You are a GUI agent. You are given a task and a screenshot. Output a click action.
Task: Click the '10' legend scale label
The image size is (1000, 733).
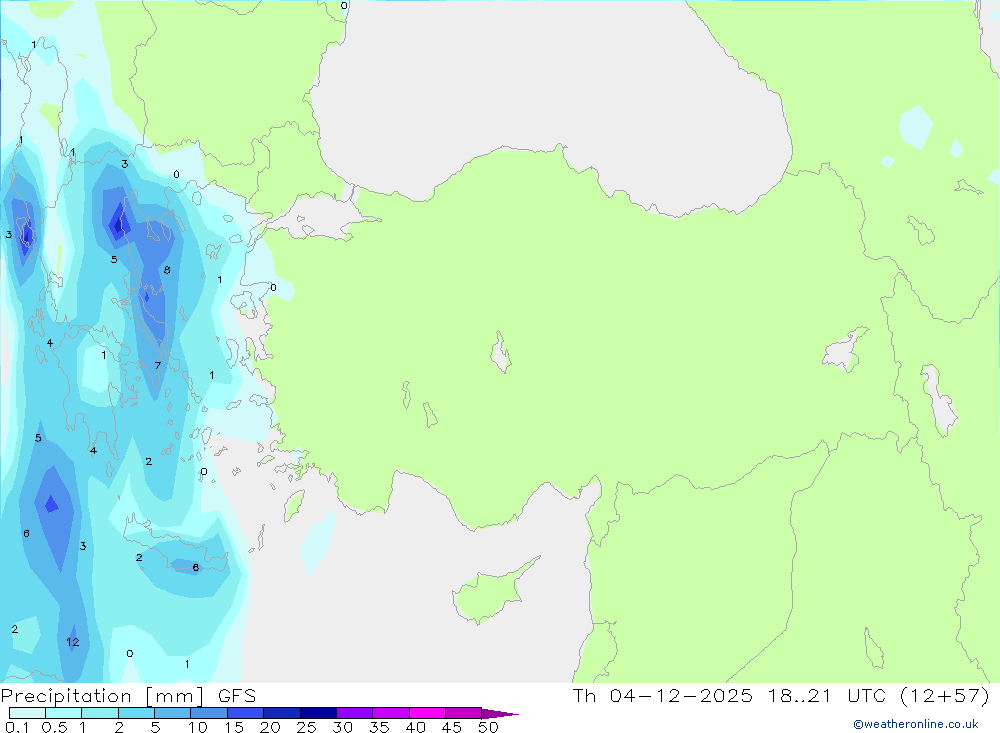tap(198, 727)
